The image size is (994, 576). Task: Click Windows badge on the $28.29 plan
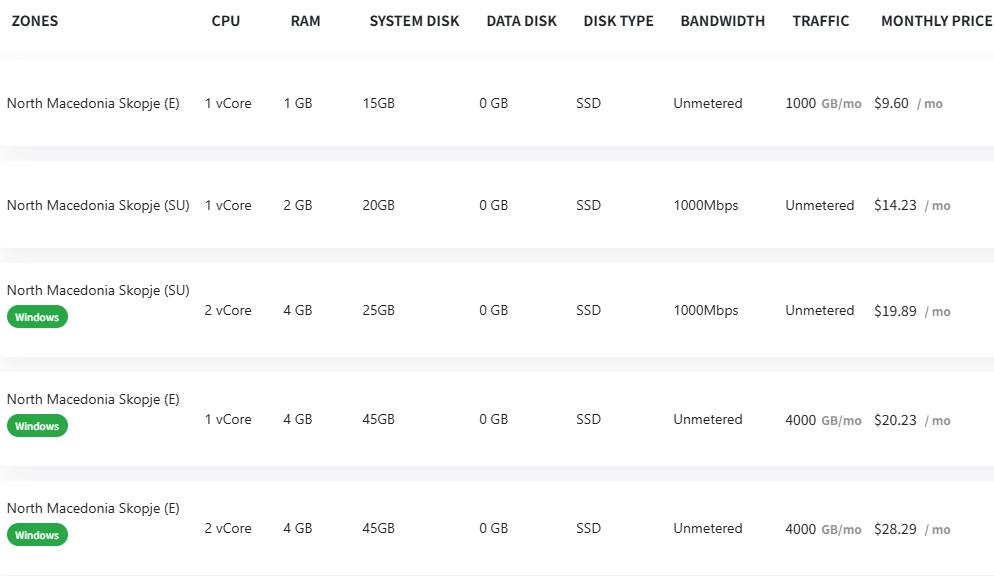[37, 535]
